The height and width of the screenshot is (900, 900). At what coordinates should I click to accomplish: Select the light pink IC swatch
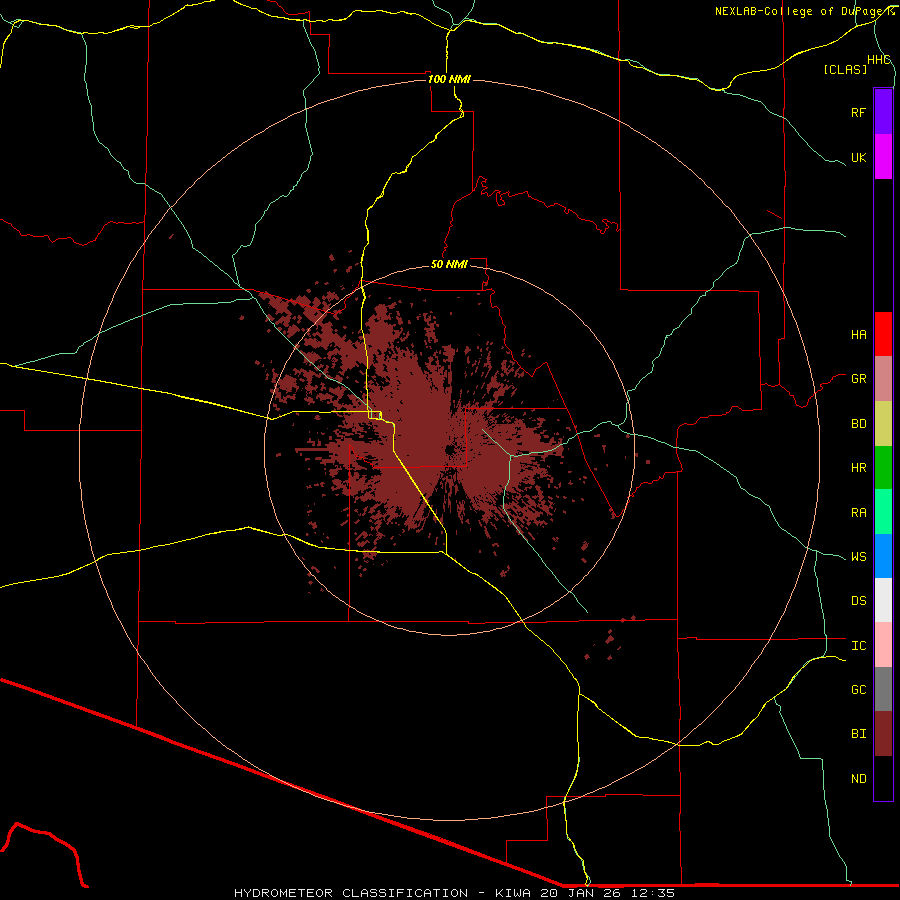coord(883,645)
